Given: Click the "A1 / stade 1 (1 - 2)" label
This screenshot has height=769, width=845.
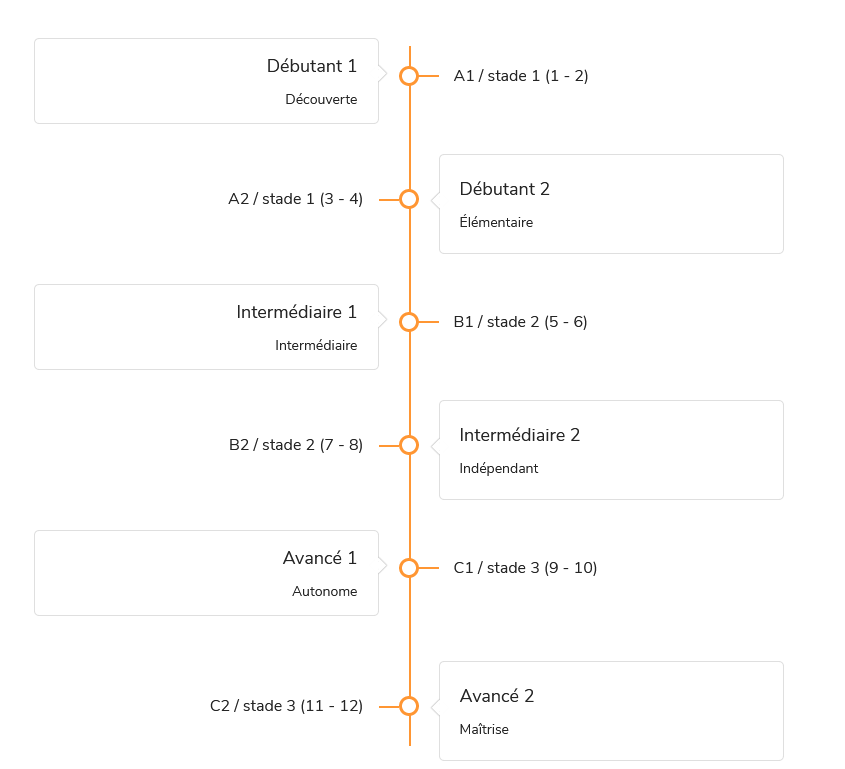Looking at the screenshot, I should point(521,76).
